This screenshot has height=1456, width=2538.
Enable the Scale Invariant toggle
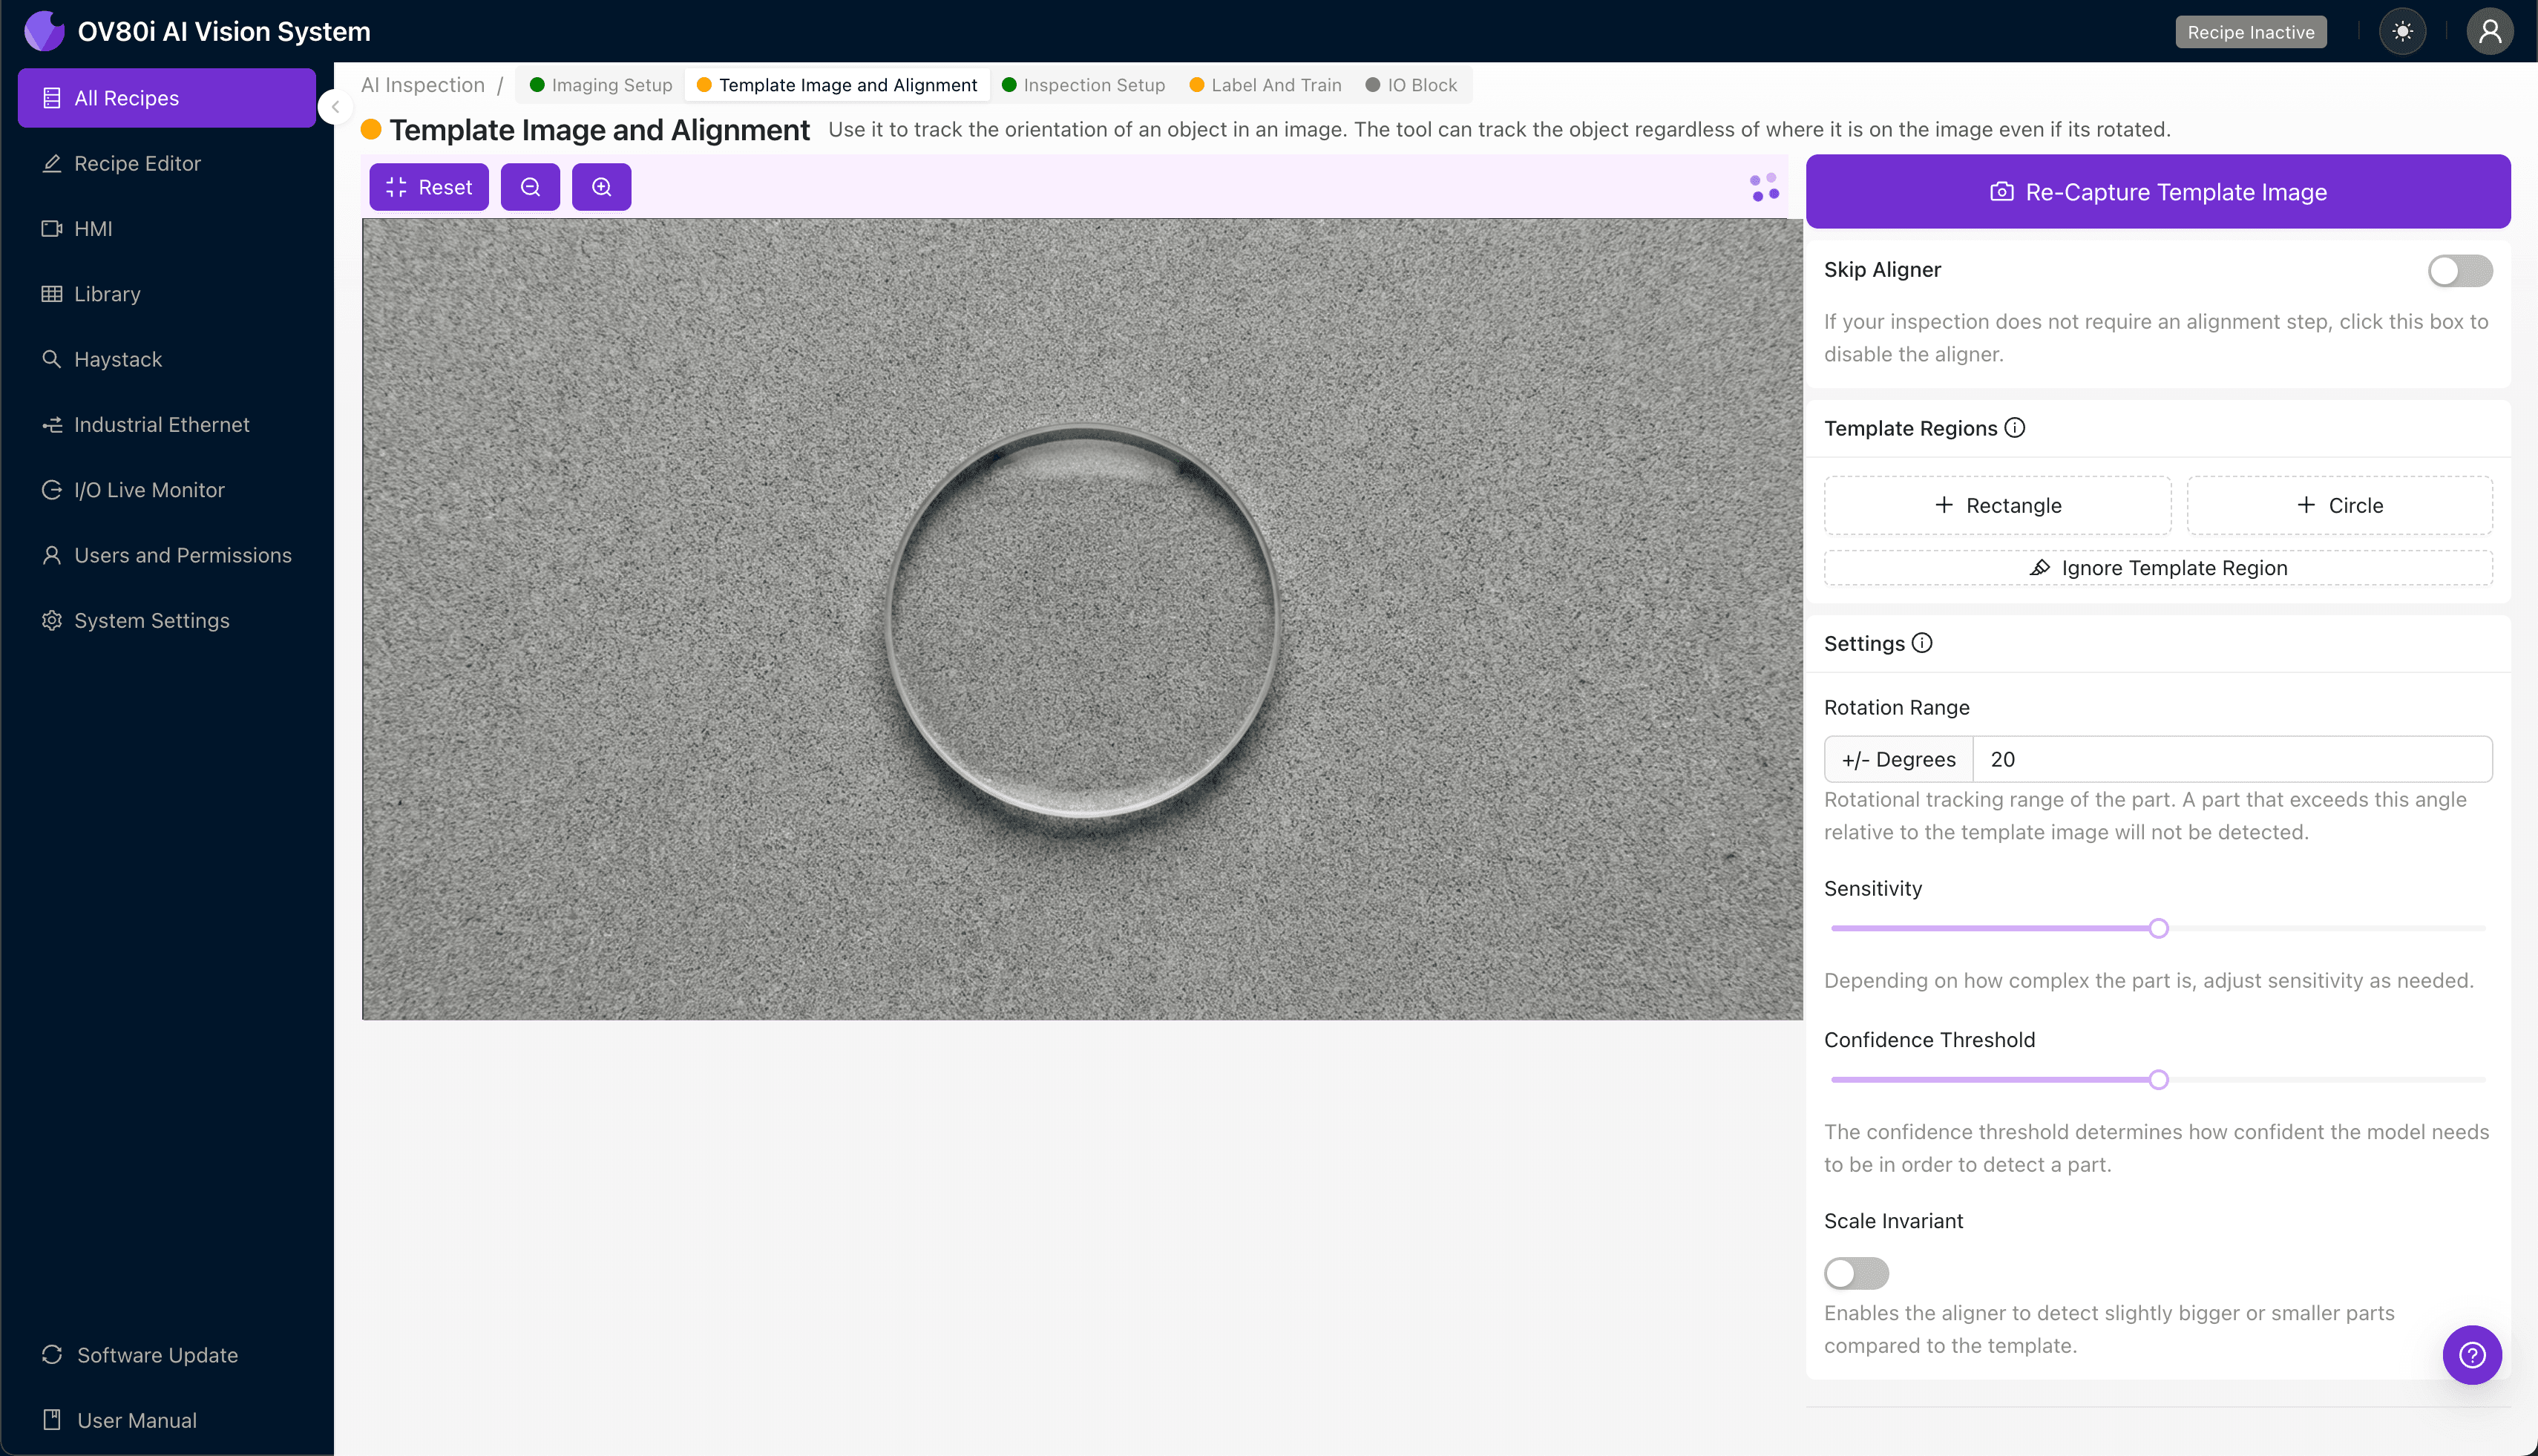coord(1855,1272)
